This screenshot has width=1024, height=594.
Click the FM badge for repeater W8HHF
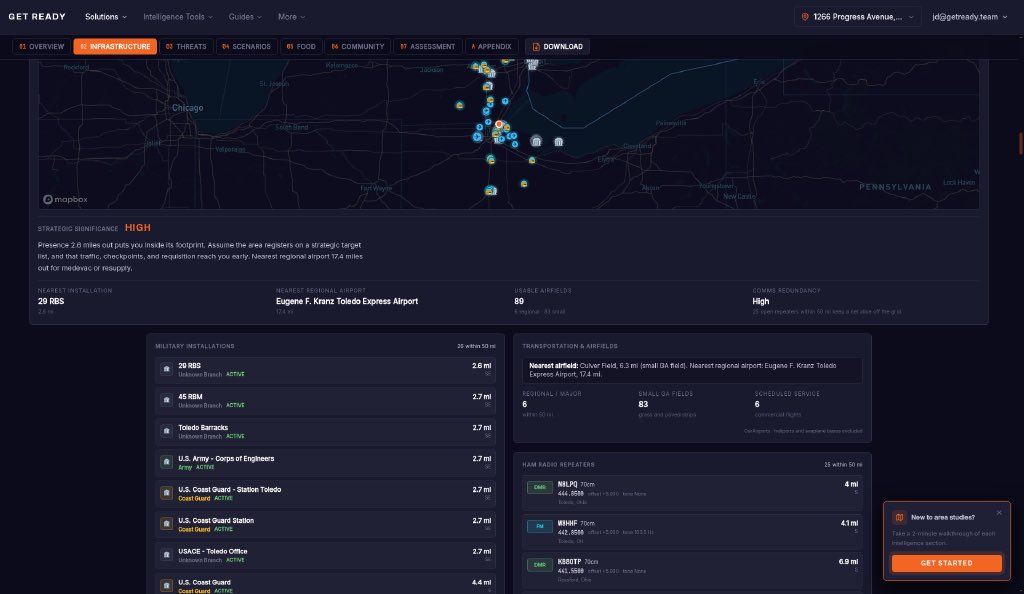point(539,526)
